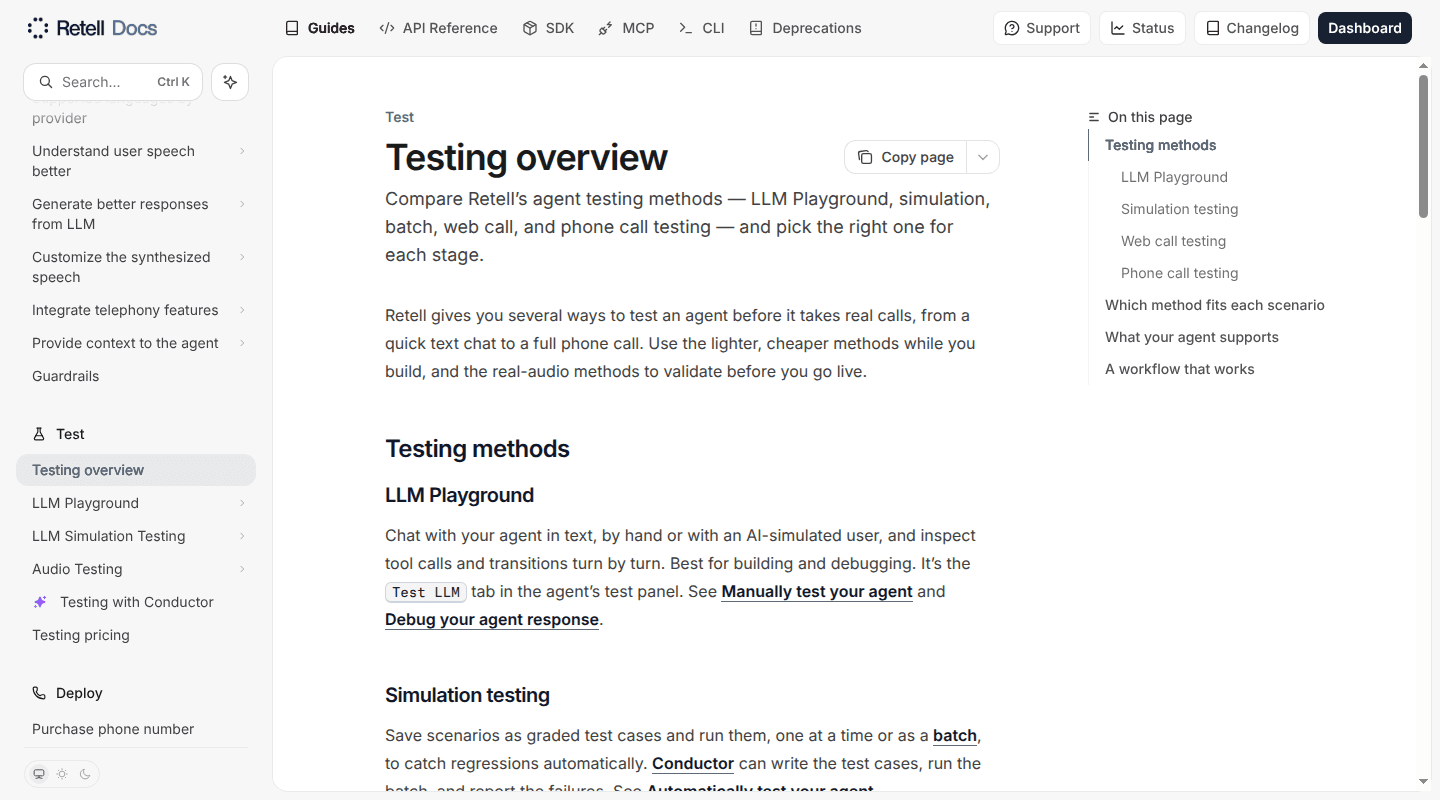Follow the Conductor link in text

[693, 763]
